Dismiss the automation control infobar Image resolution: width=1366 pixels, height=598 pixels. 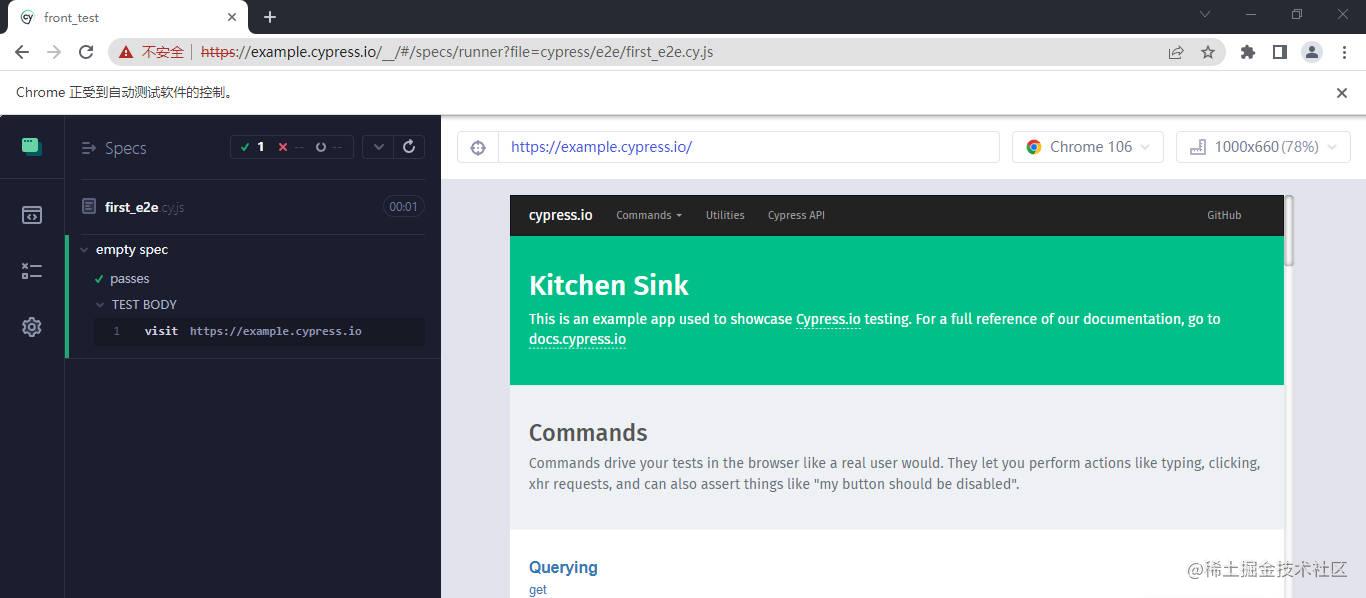[1342, 93]
